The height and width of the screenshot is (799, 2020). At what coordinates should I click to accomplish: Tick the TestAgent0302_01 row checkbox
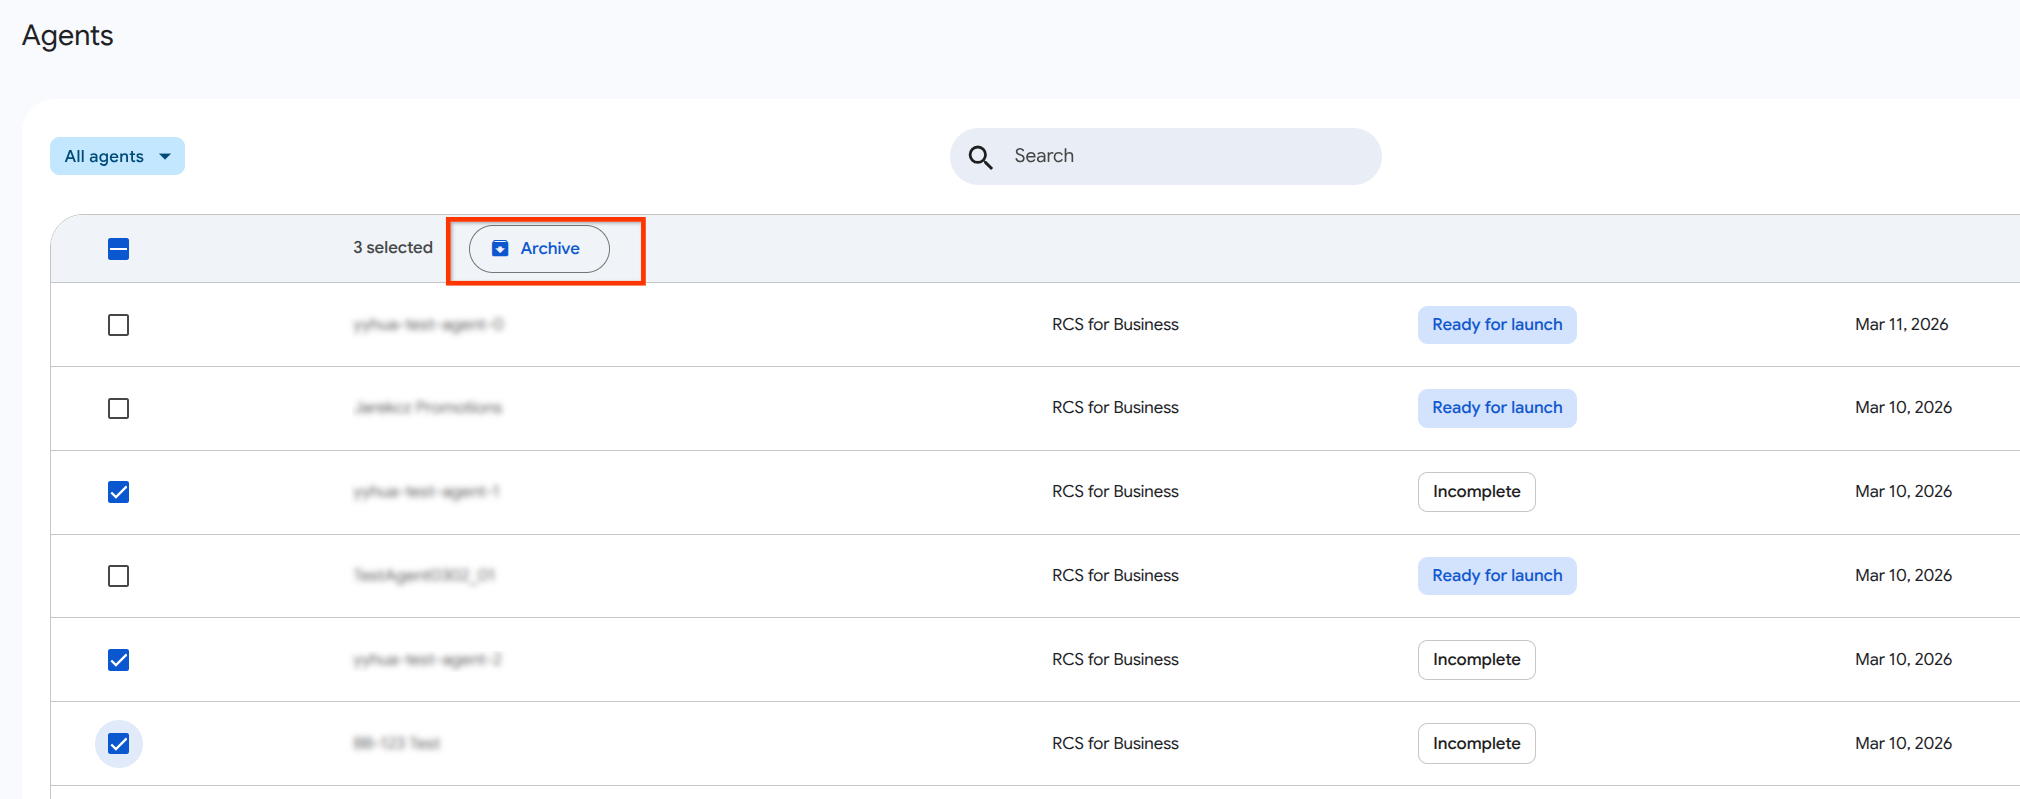coord(118,576)
